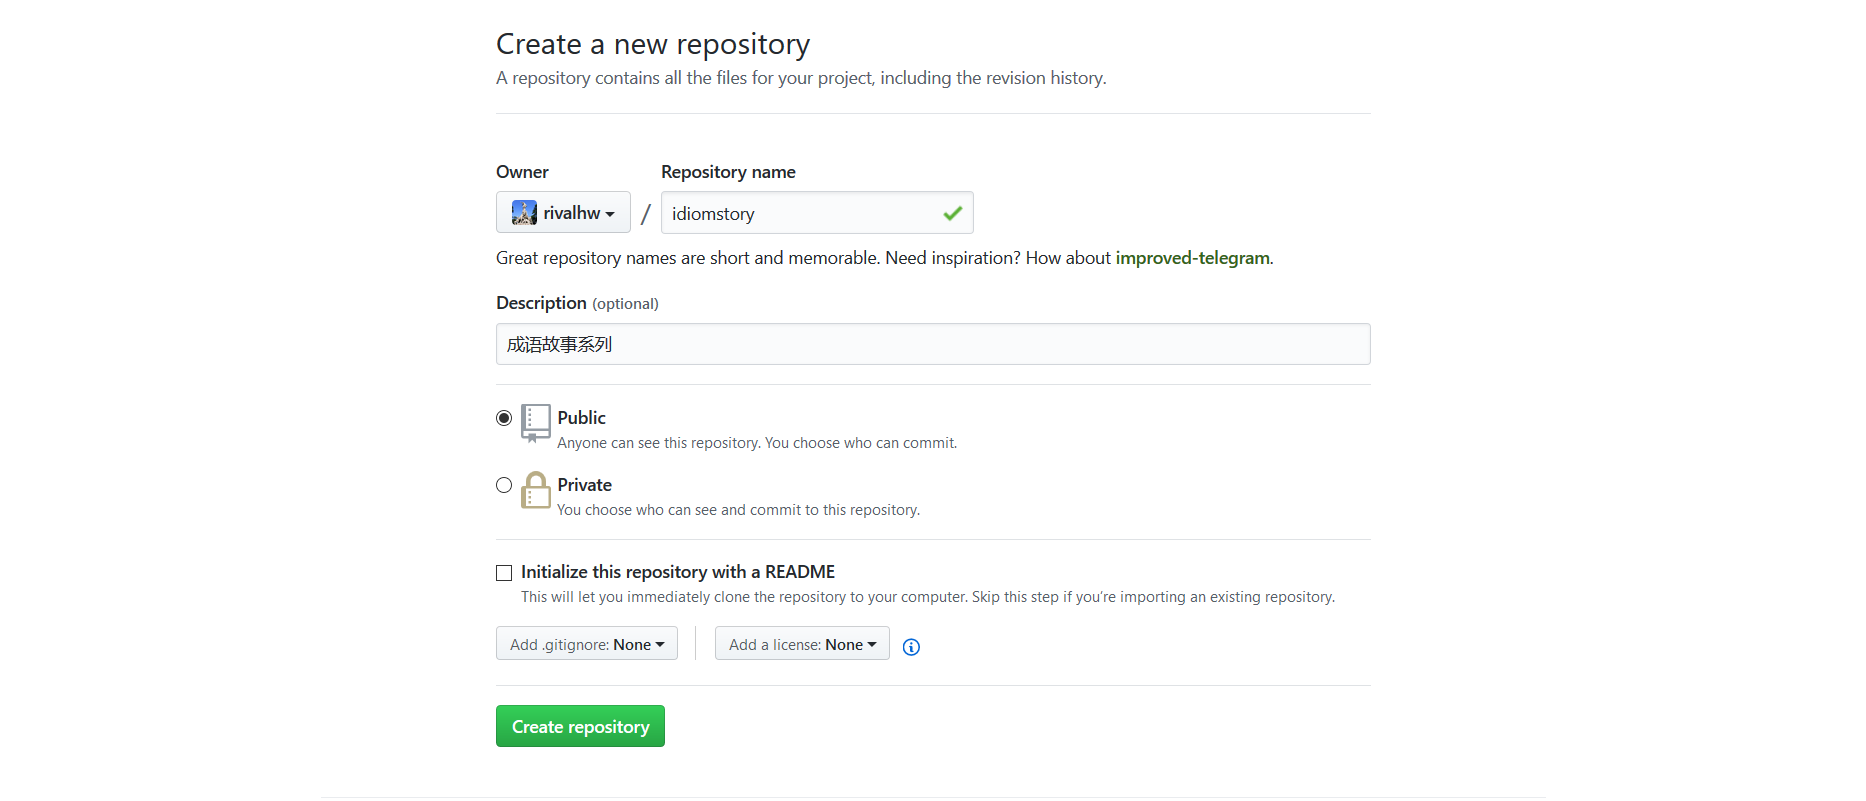Click into the Description text field
This screenshot has width=1866, height=801.
tap(932, 345)
